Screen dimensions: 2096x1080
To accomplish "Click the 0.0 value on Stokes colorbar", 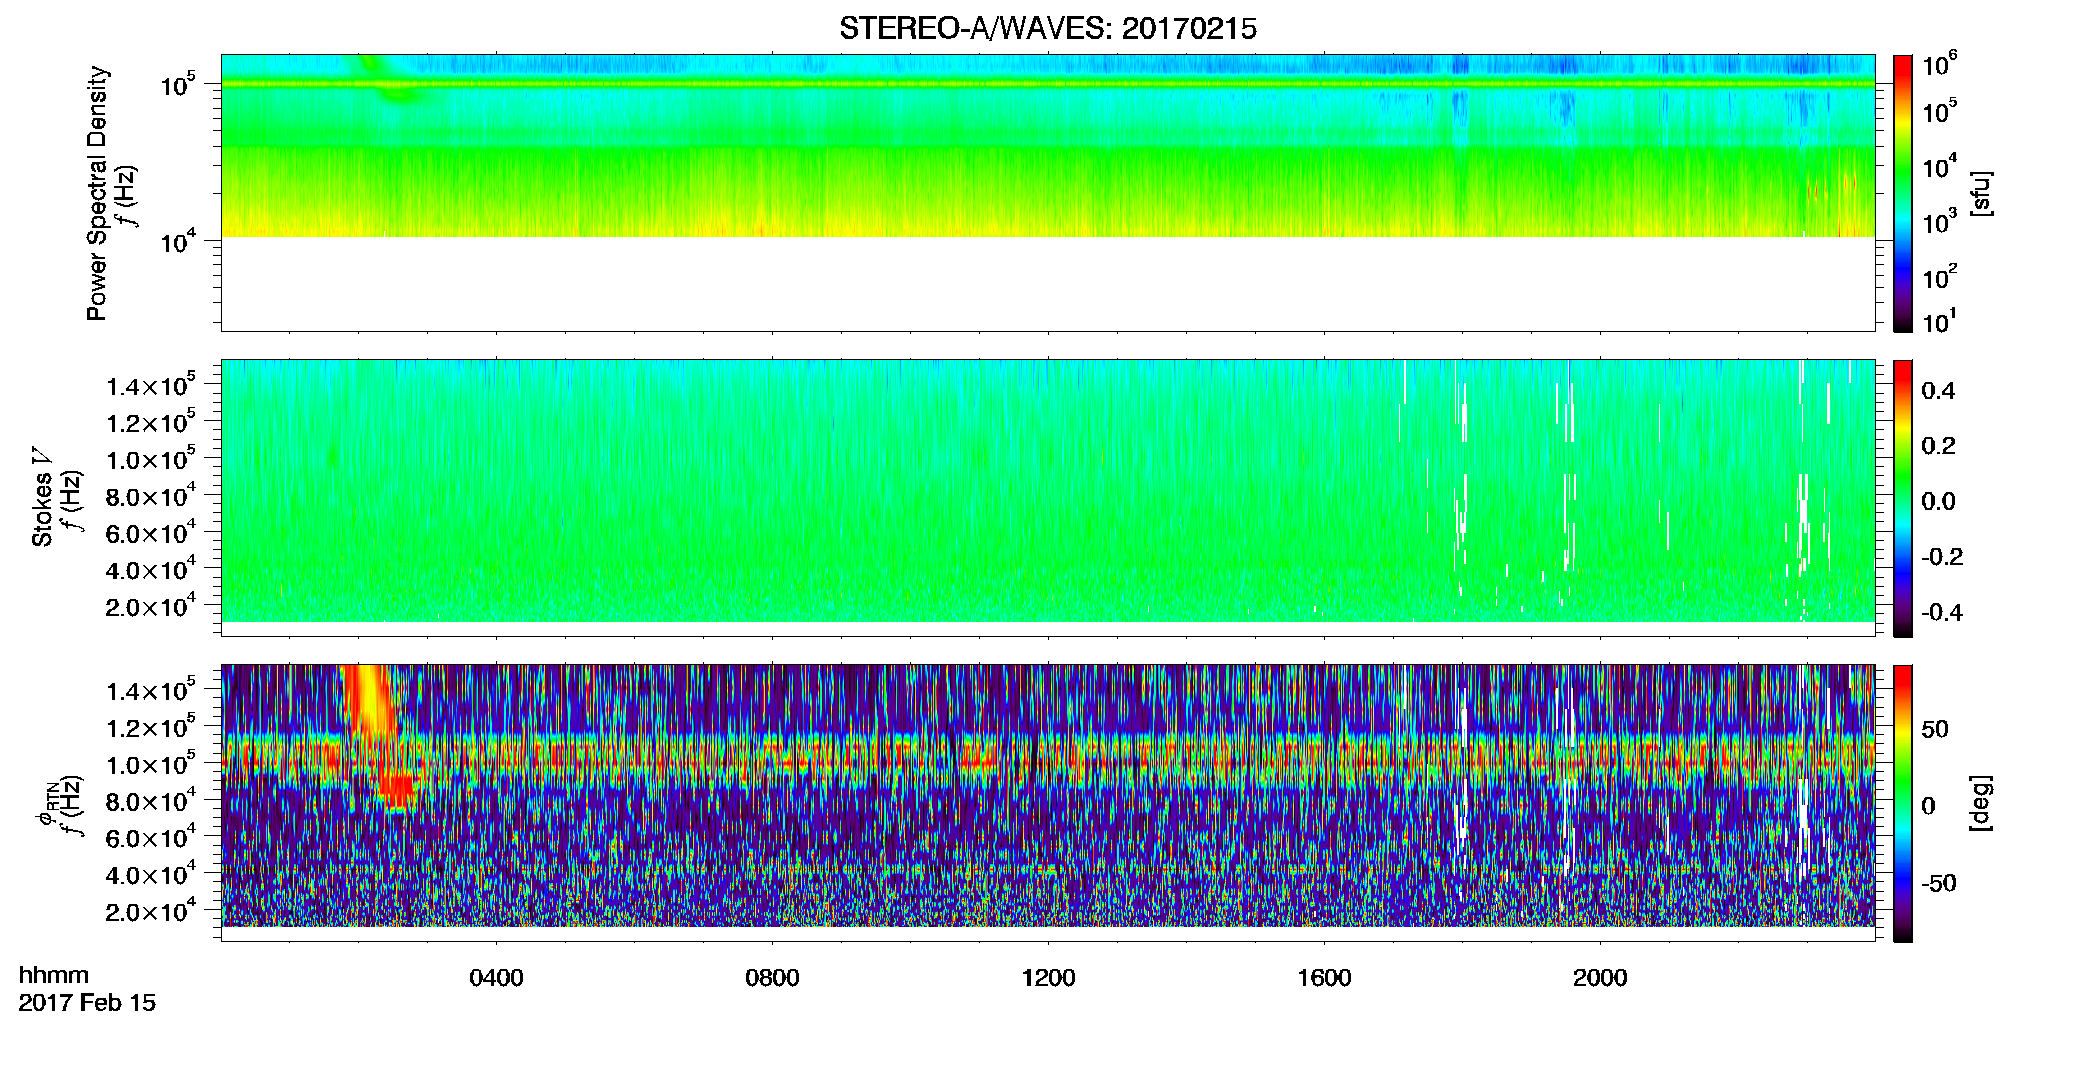I will pyautogui.click(x=1938, y=502).
